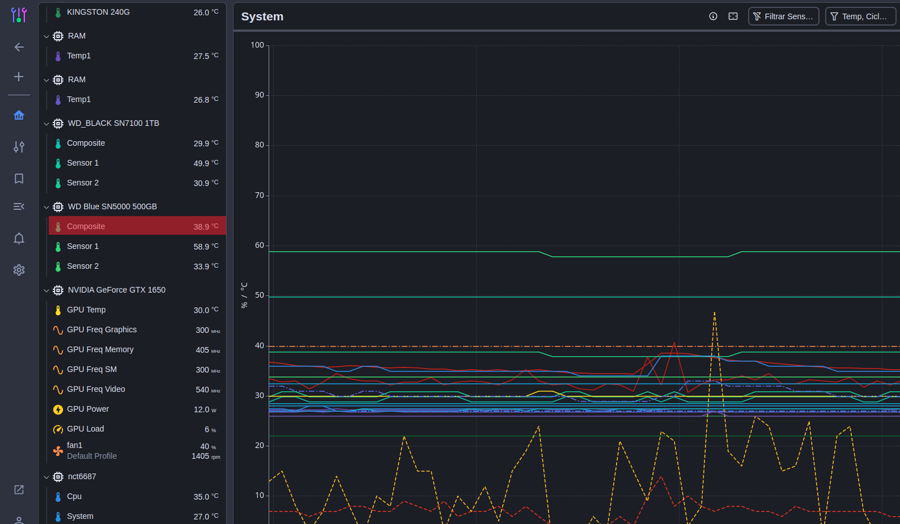Click the yellow GPU Temp thermometer icon
This screenshot has height=524, width=900.
click(58, 311)
